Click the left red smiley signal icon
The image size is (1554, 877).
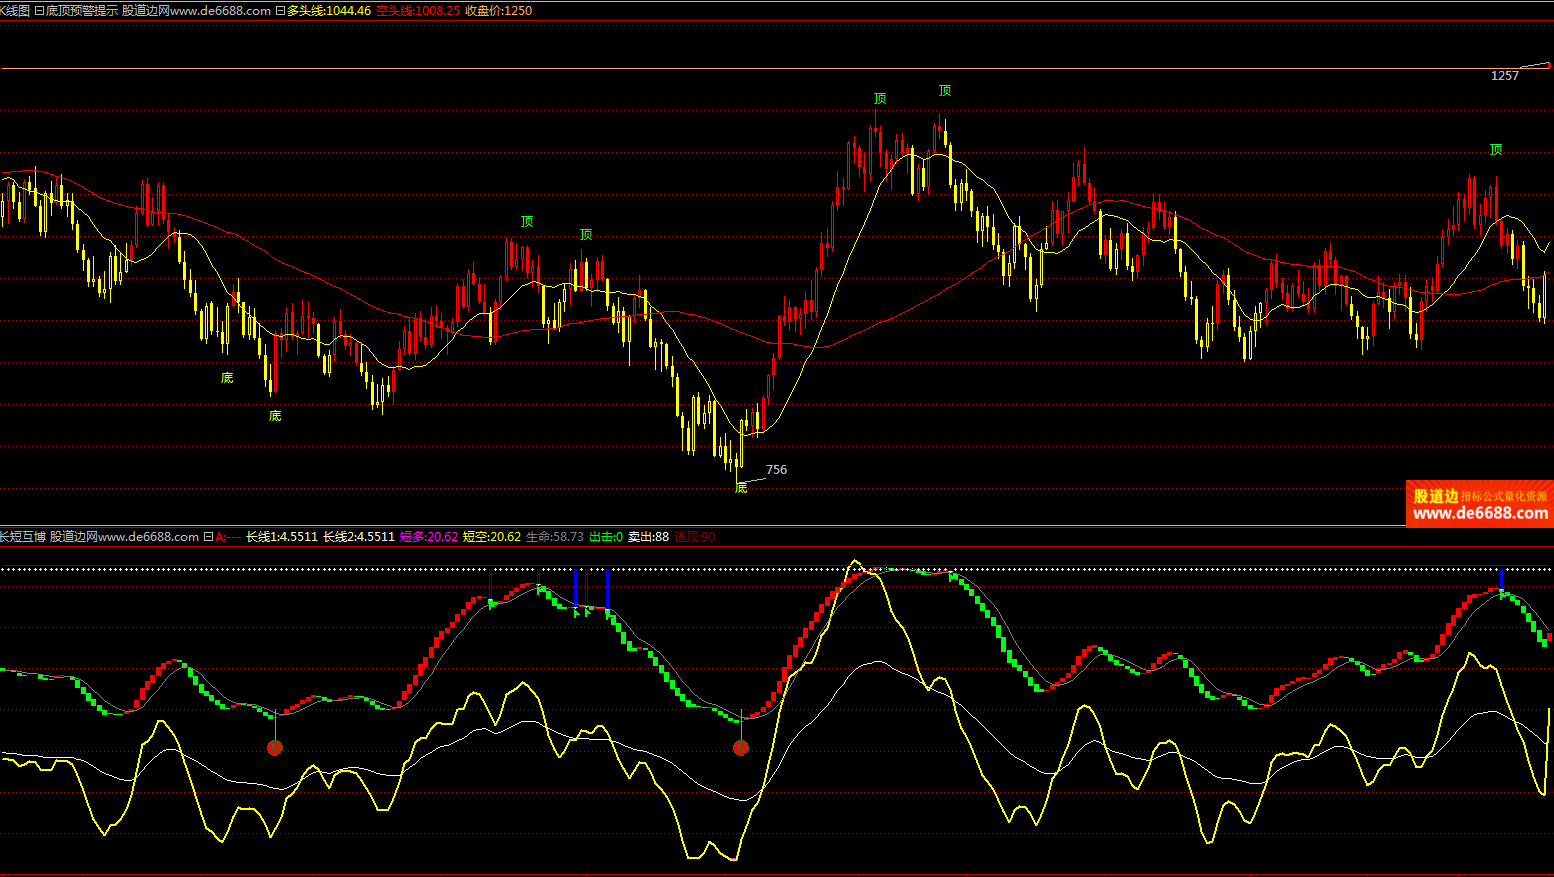(x=275, y=748)
